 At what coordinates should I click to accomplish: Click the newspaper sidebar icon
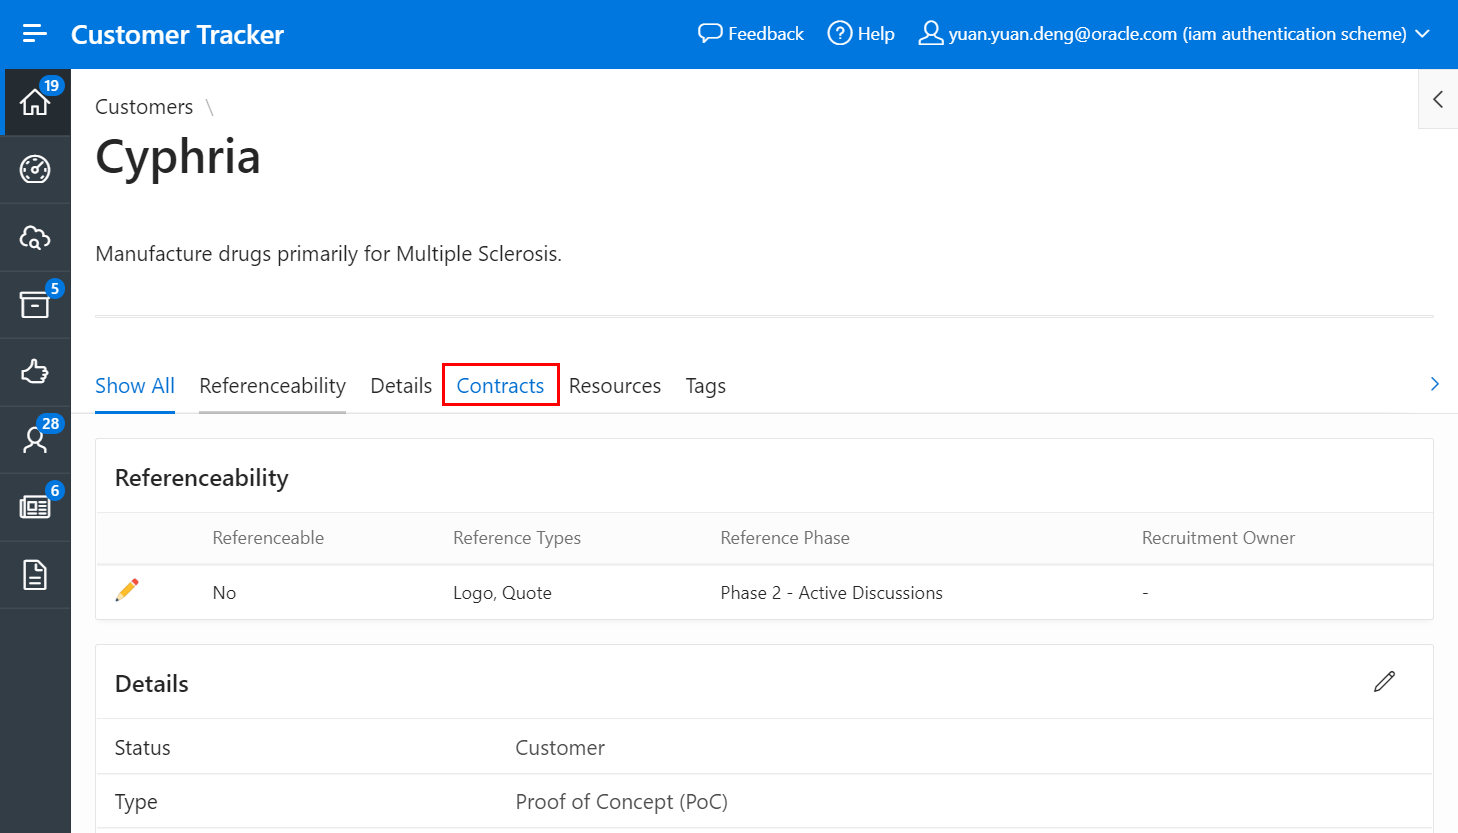pyautogui.click(x=35, y=507)
